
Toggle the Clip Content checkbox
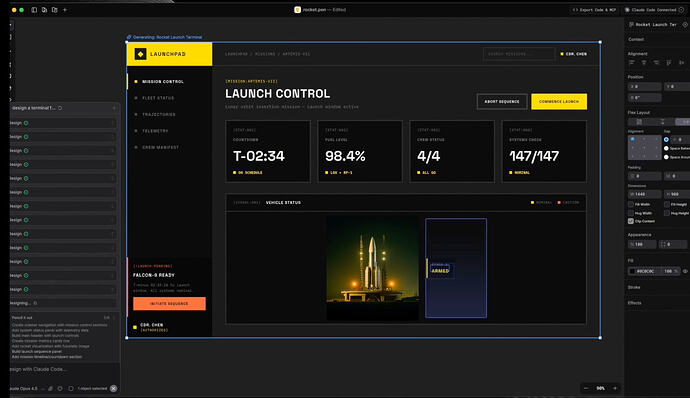point(631,221)
